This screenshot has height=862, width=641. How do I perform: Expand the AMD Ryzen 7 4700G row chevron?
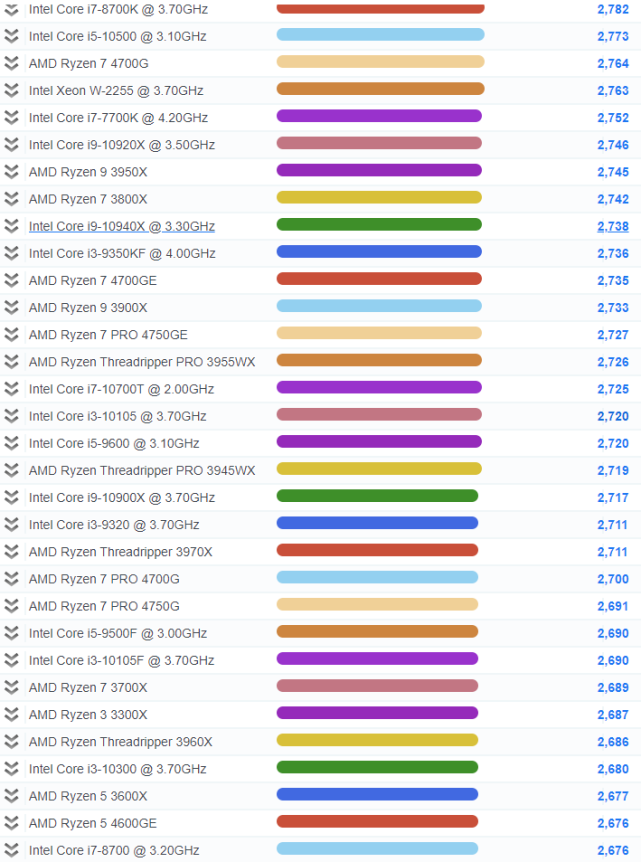click(x=12, y=63)
